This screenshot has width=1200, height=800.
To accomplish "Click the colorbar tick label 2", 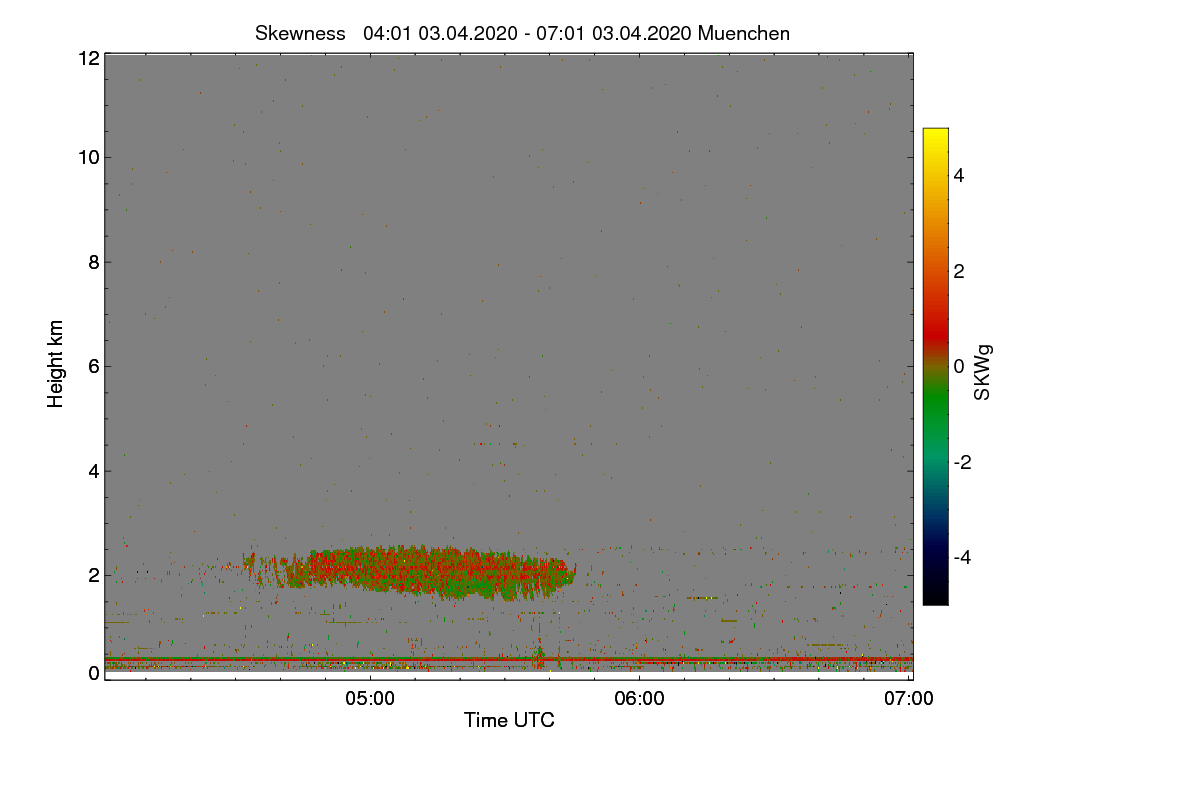I will [x=960, y=271].
